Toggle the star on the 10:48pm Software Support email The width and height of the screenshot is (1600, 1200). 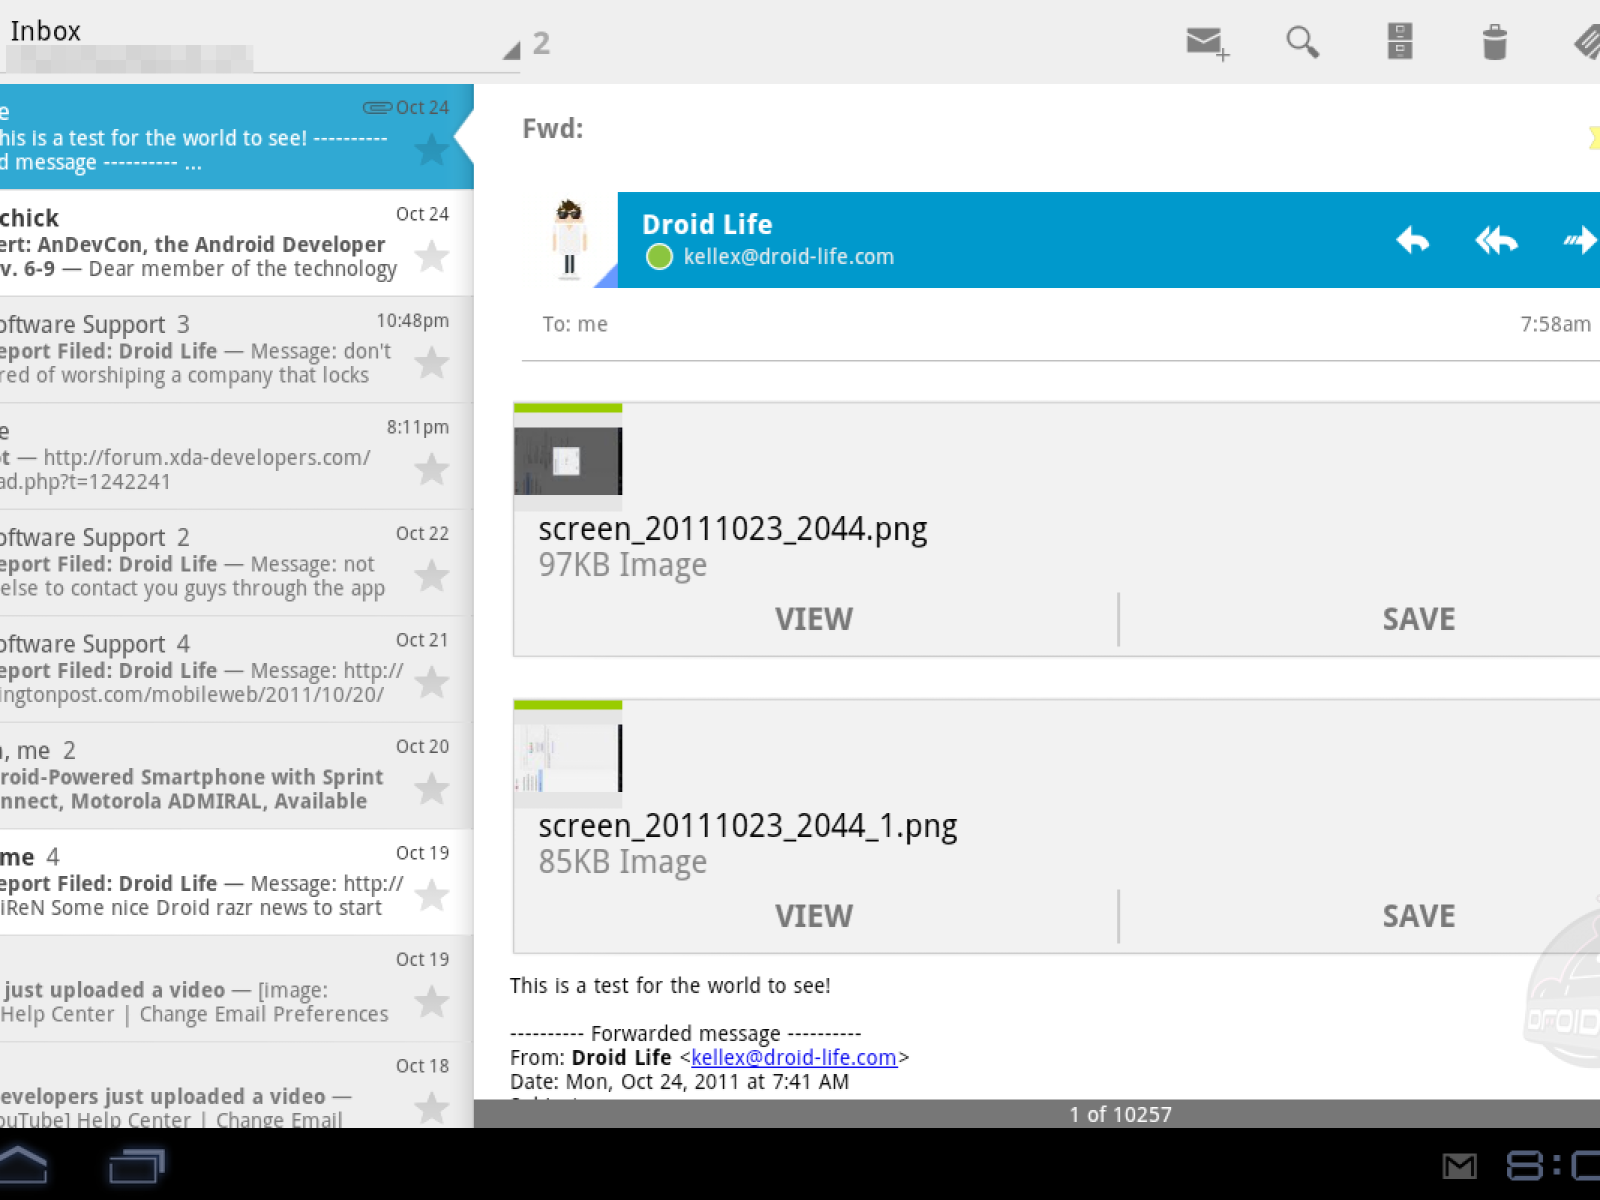(431, 362)
